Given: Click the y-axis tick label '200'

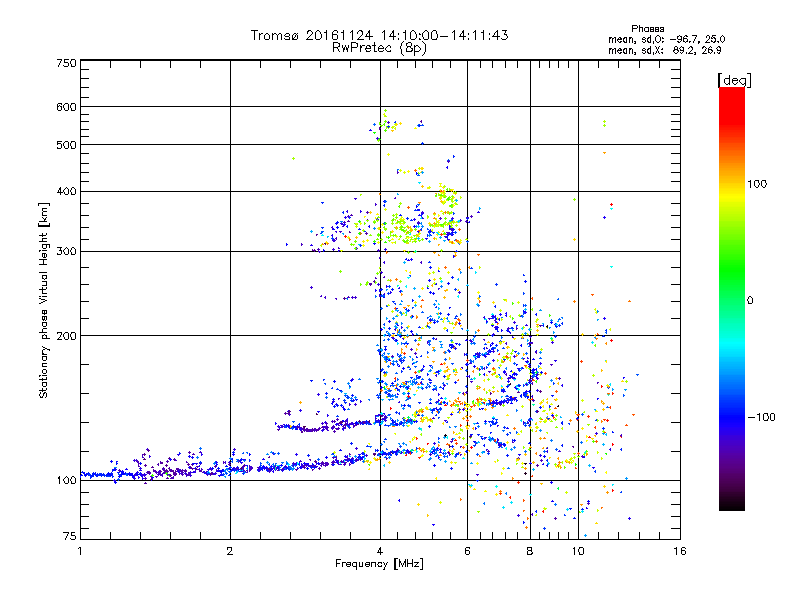Looking at the screenshot, I should click(x=66, y=336).
